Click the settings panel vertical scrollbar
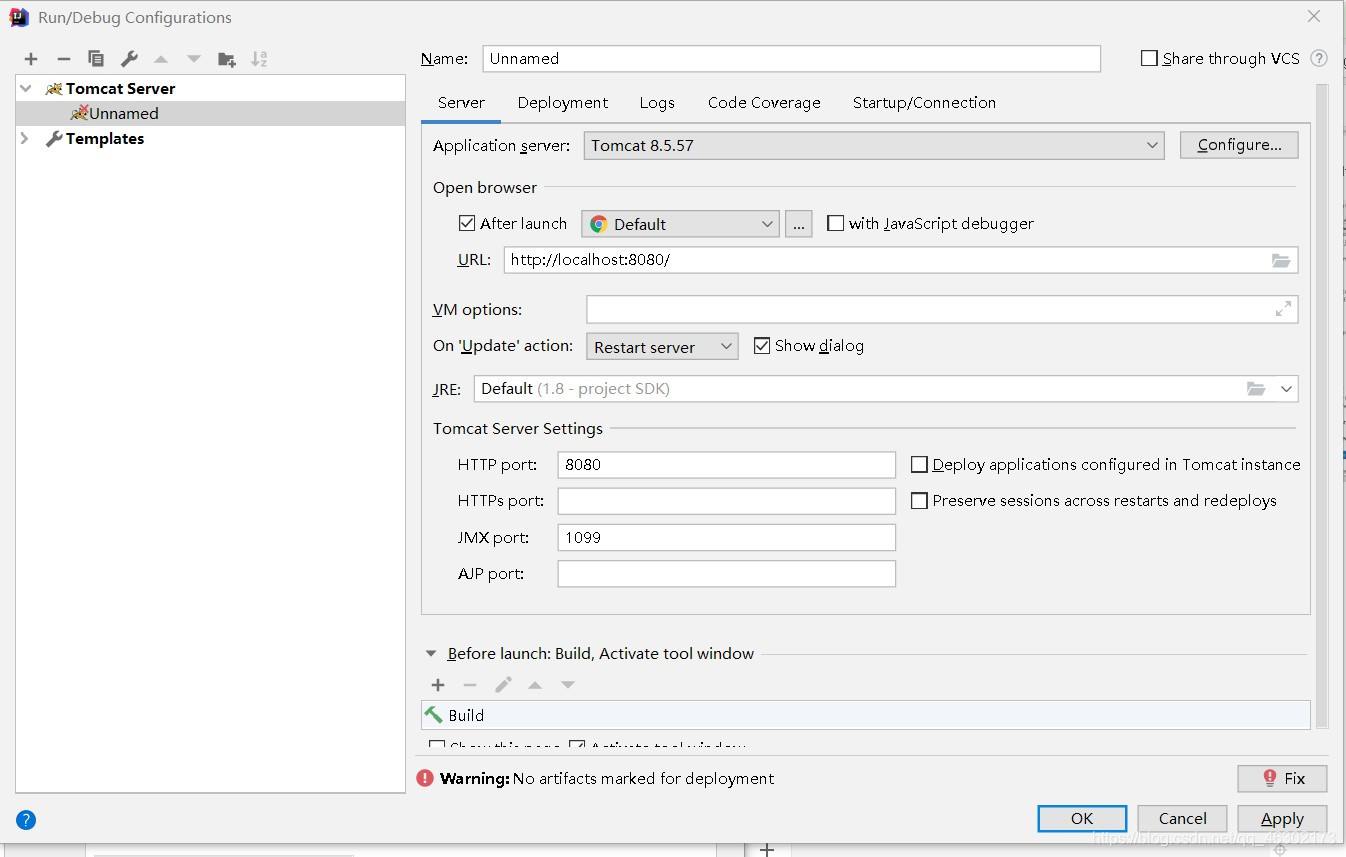 1322,405
